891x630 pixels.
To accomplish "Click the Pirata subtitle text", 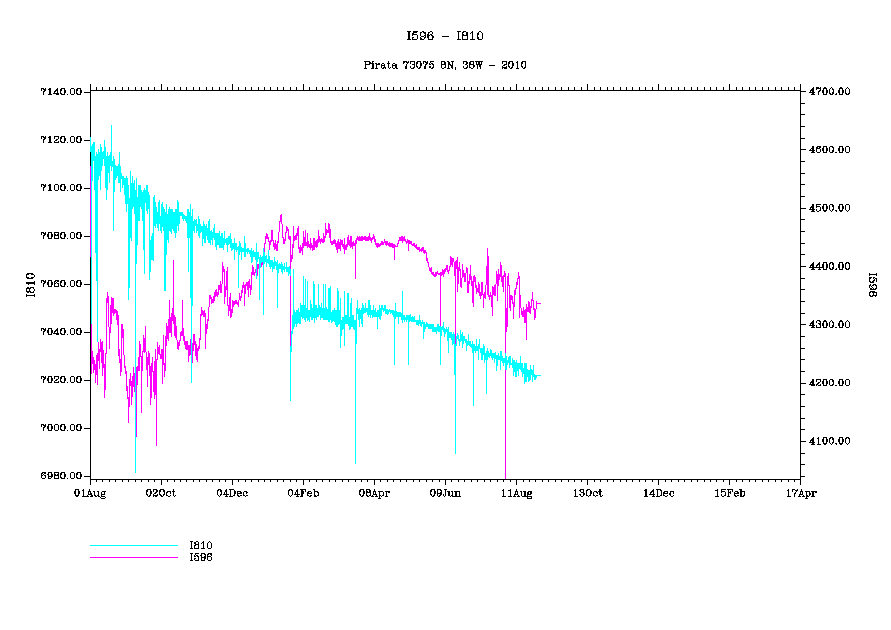I will [x=444, y=65].
